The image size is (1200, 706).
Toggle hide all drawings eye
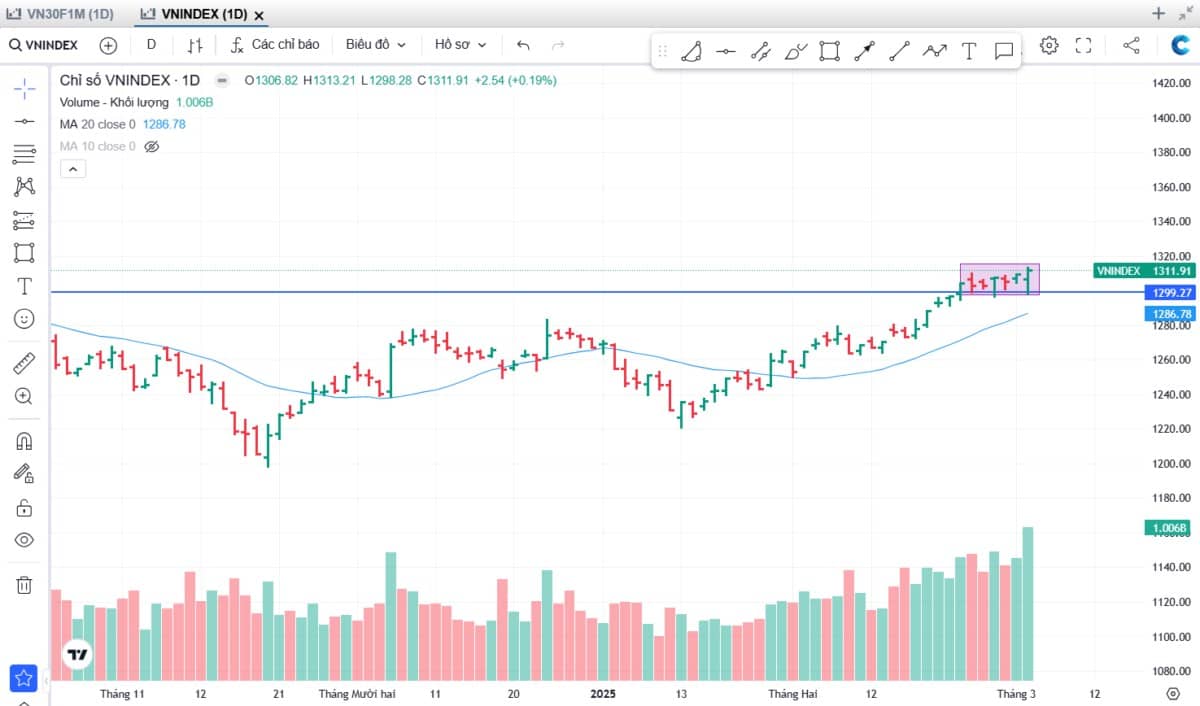click(x=24, y=540)
